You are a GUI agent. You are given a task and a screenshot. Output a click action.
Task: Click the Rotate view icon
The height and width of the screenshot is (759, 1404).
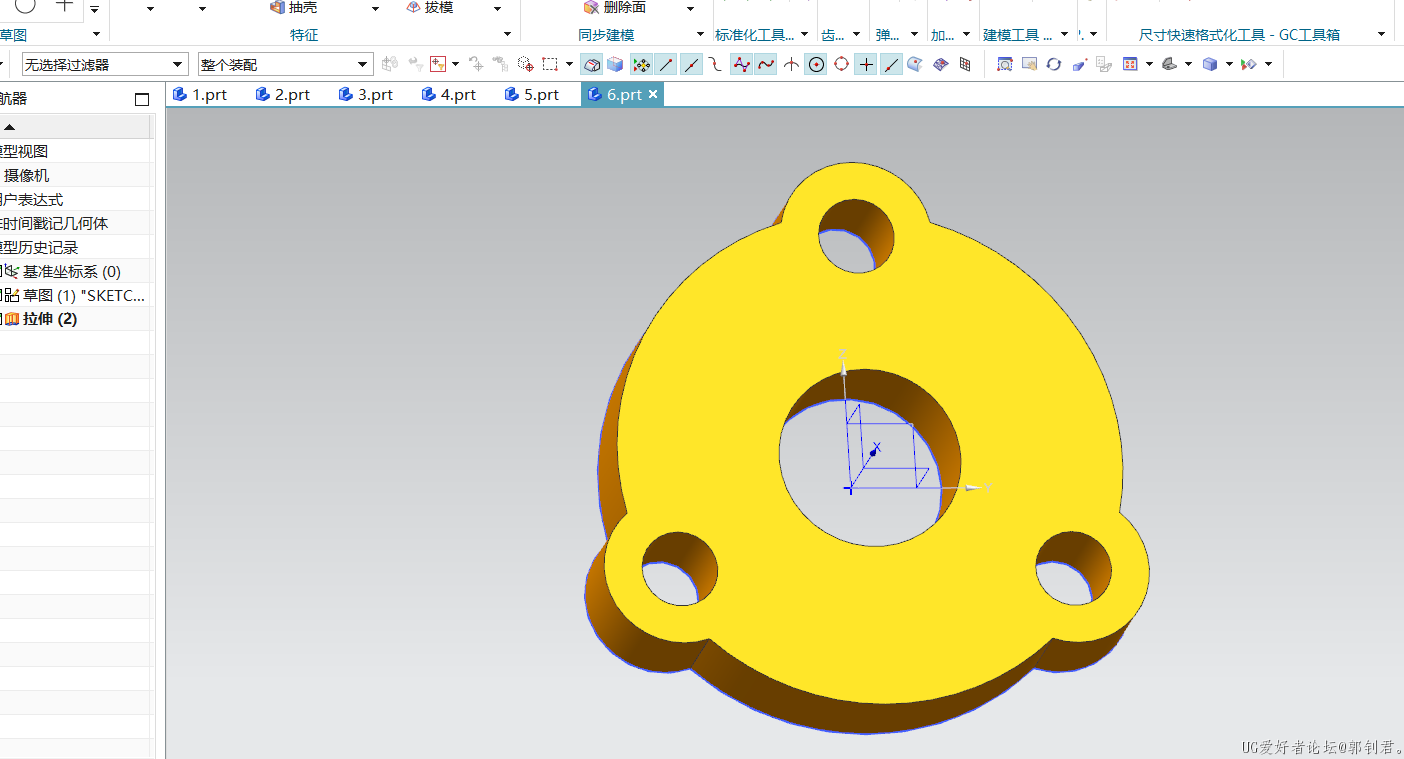coord(1054,64)
